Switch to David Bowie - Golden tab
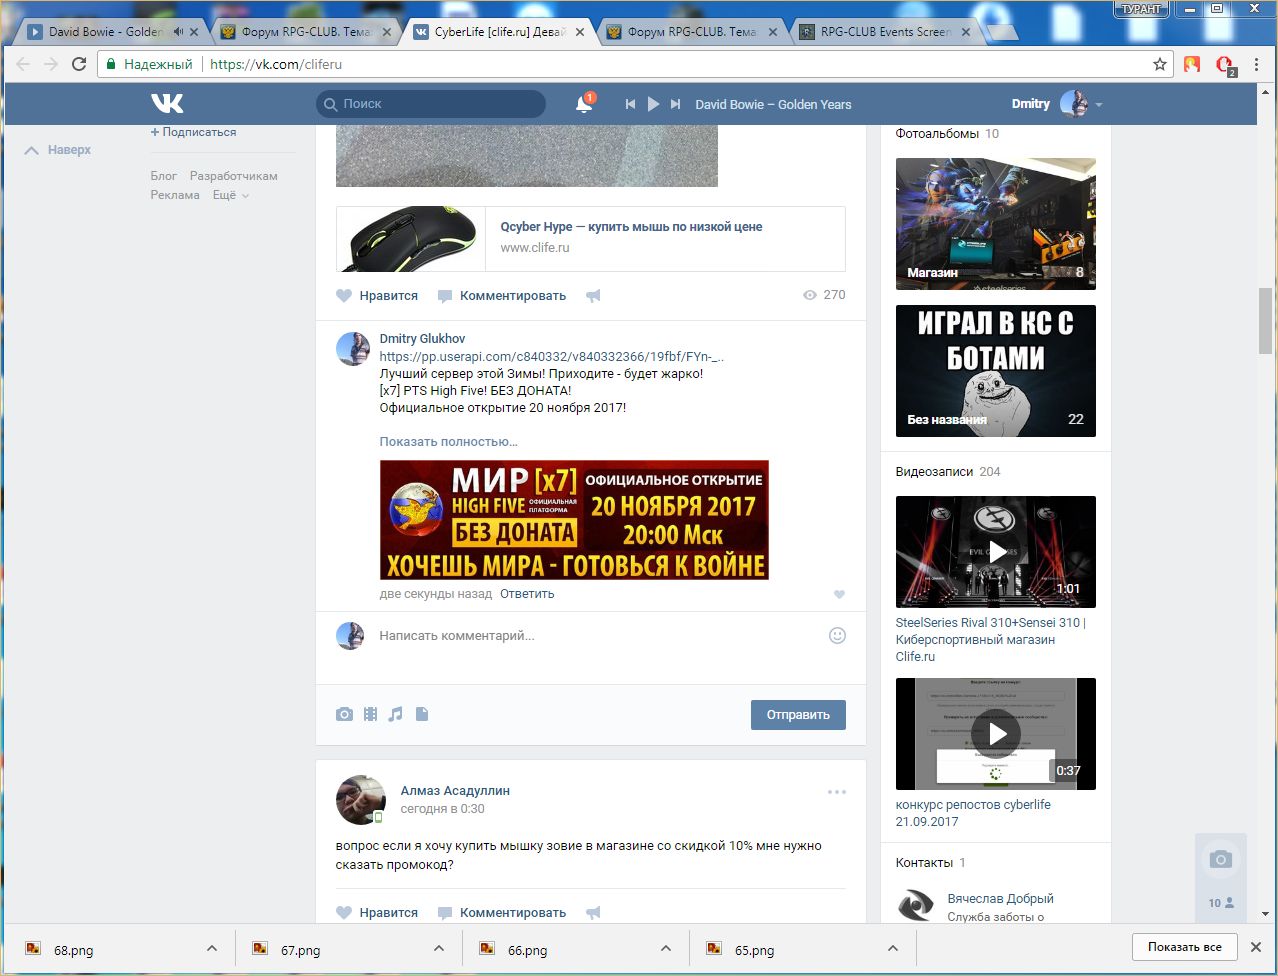 click(x=106, y=32)
